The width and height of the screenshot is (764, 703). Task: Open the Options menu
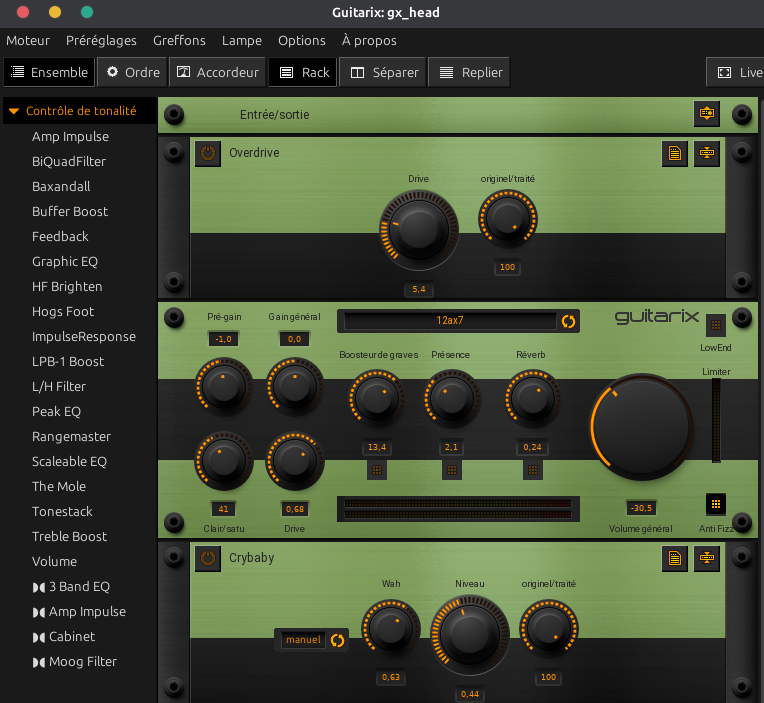pos(302,40)
